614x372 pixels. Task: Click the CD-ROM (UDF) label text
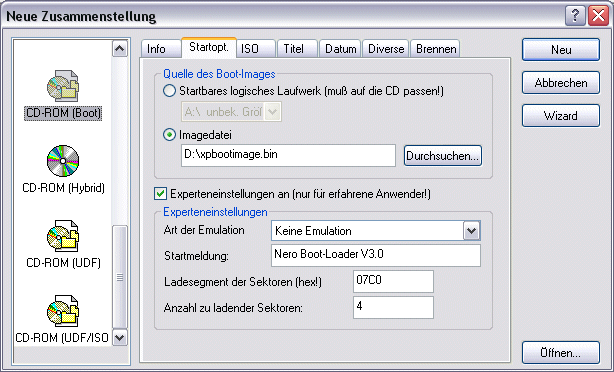[63, 262]
